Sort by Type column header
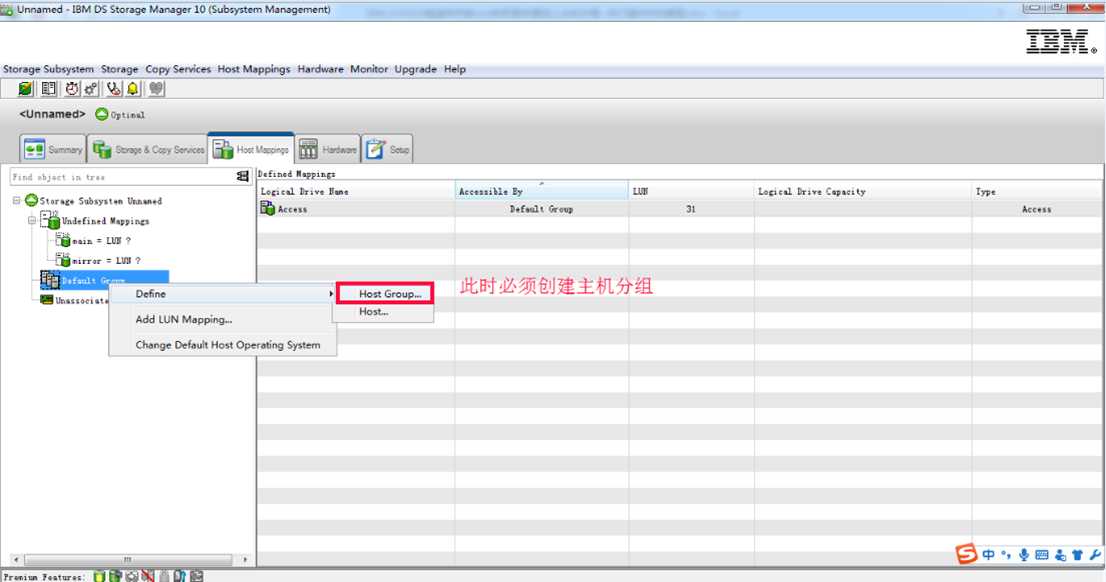The width and height of the screenshot is (1106, 582). [x=1037, y=191]
